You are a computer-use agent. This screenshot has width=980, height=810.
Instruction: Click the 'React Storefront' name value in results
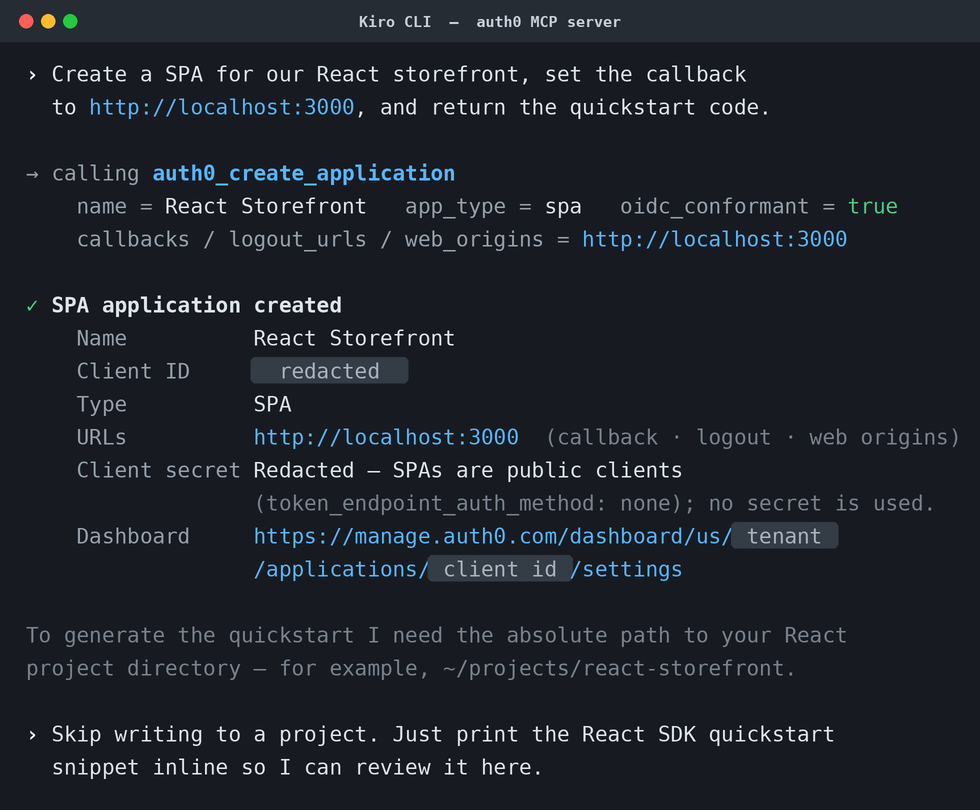tap(354, 338)
